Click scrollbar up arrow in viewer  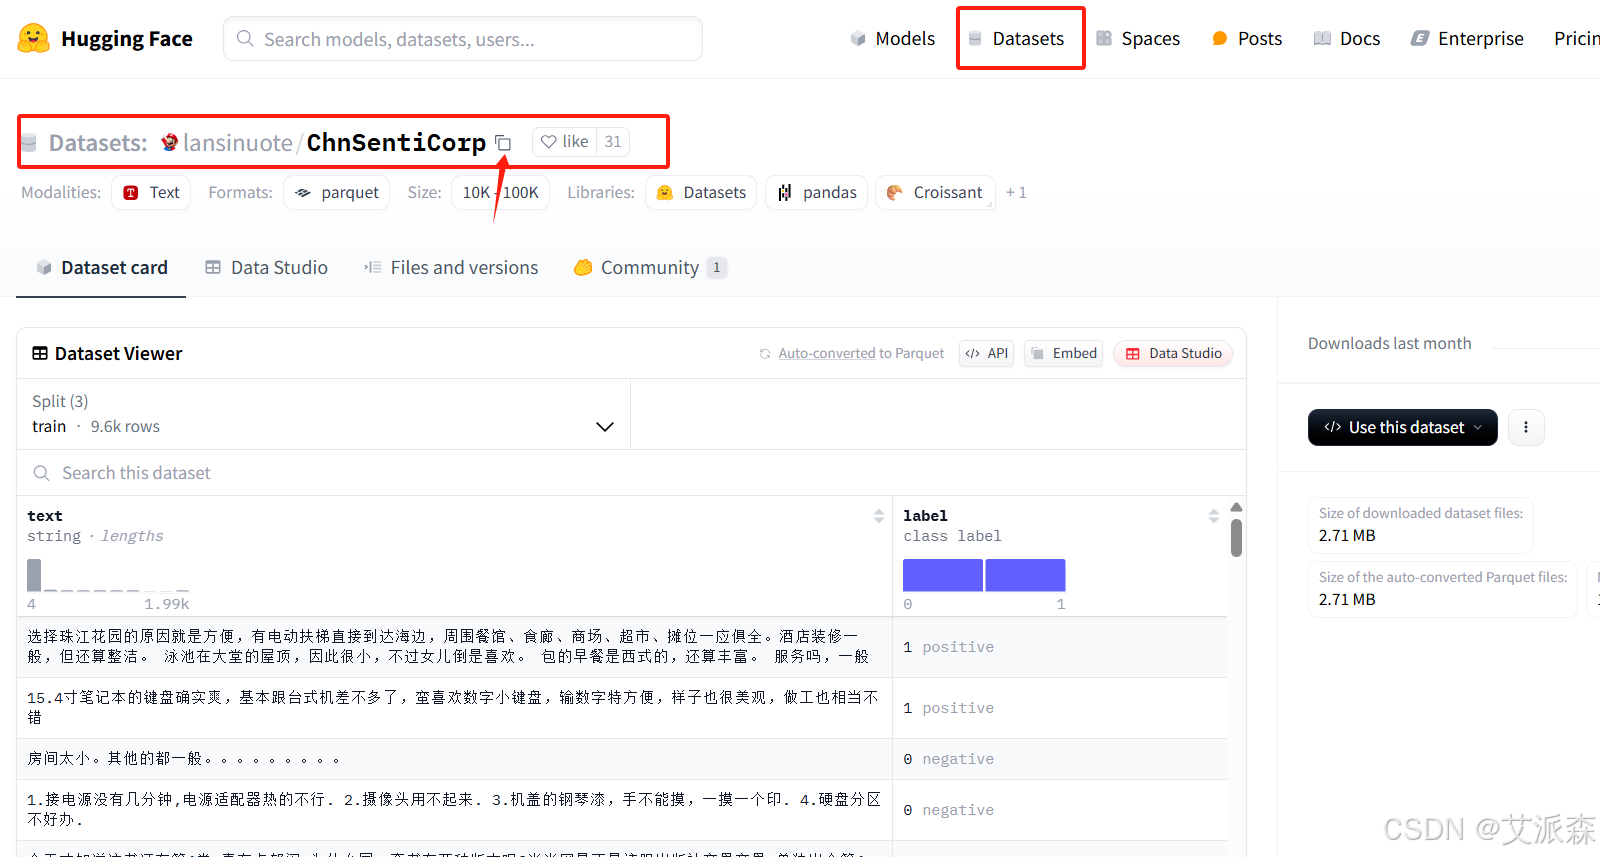click(x=1237, y=507)
